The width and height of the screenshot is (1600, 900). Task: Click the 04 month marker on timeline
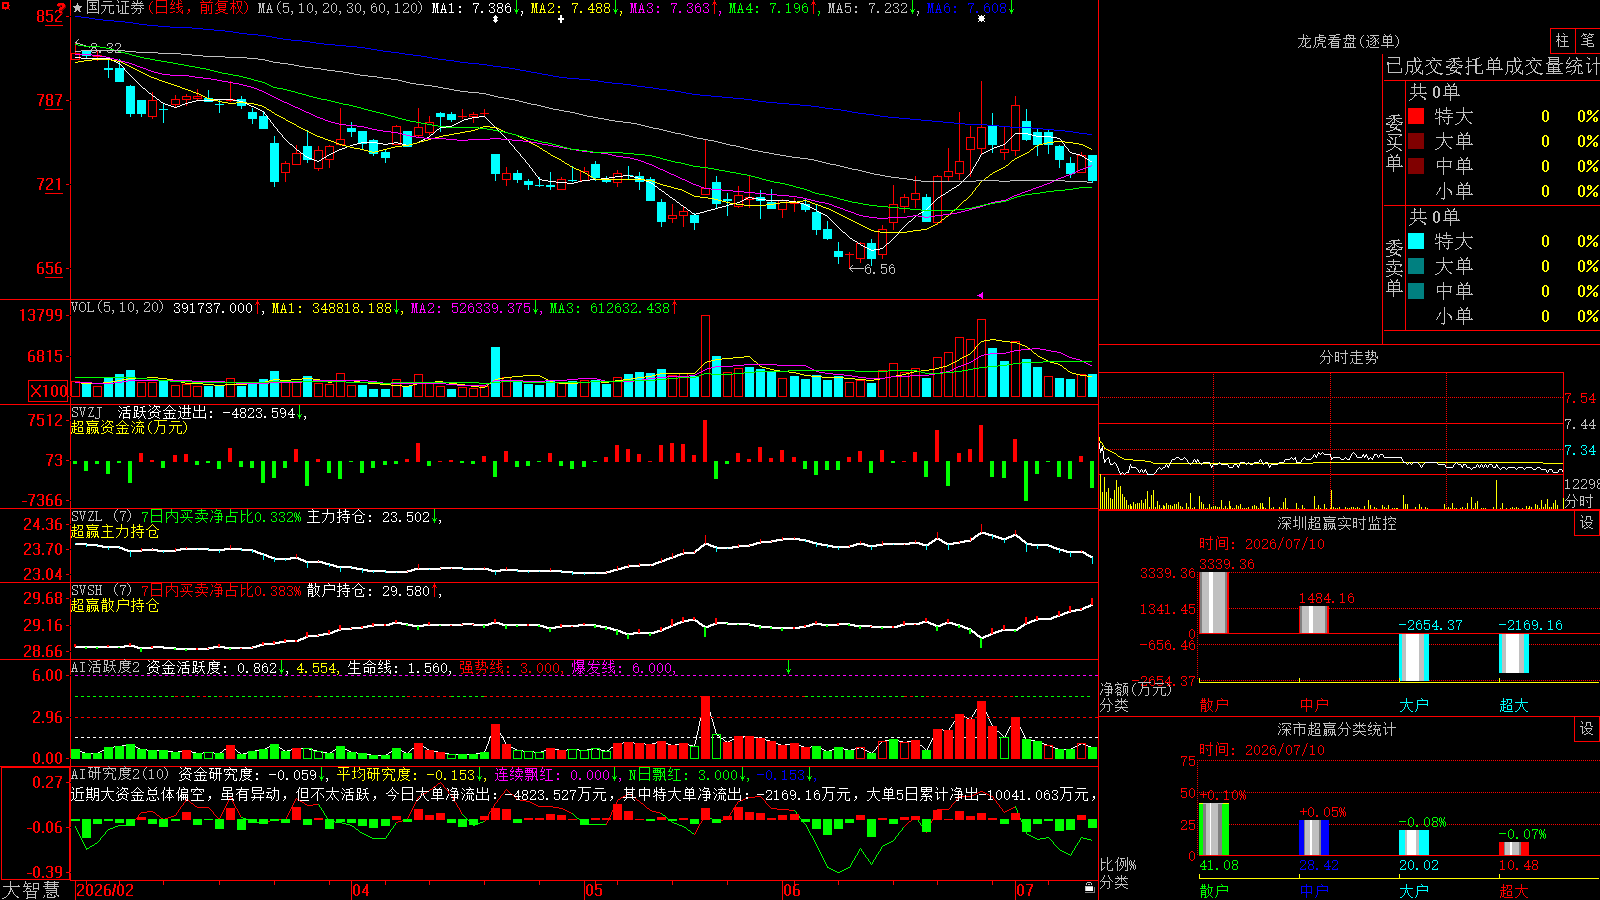pyautogui.click(x=361, y=890)
